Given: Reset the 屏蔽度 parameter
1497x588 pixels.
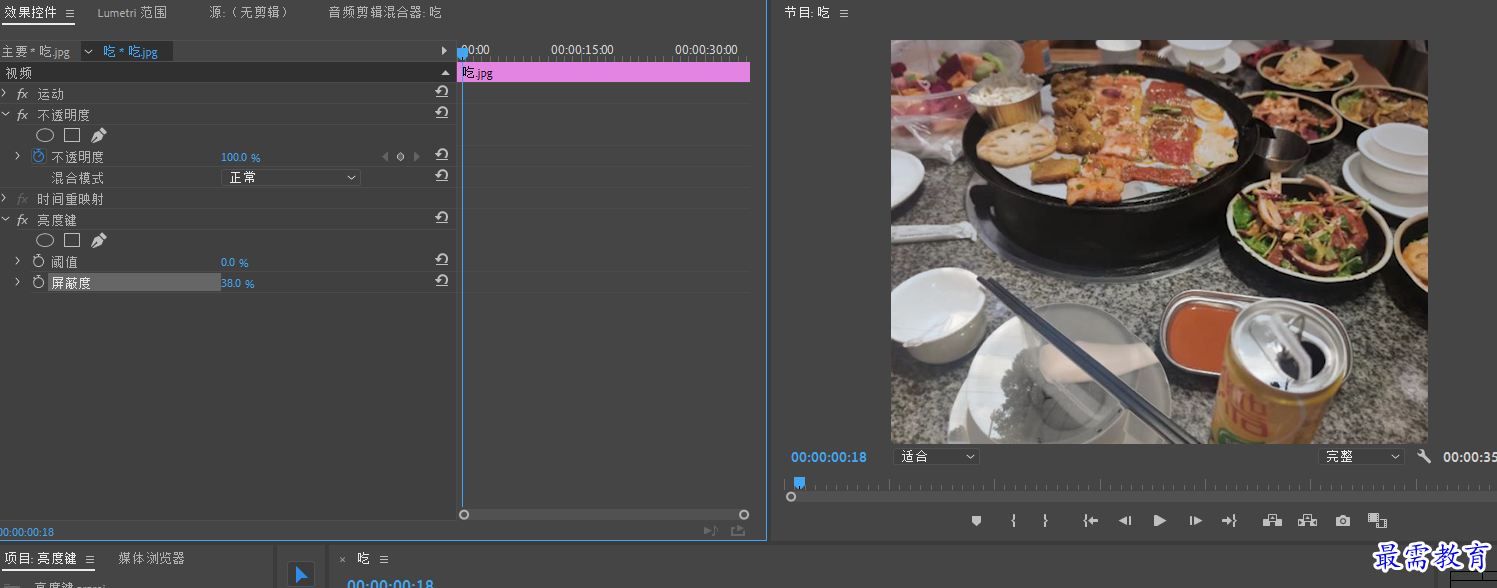Looking at the screenshot, I should (441, 282).
